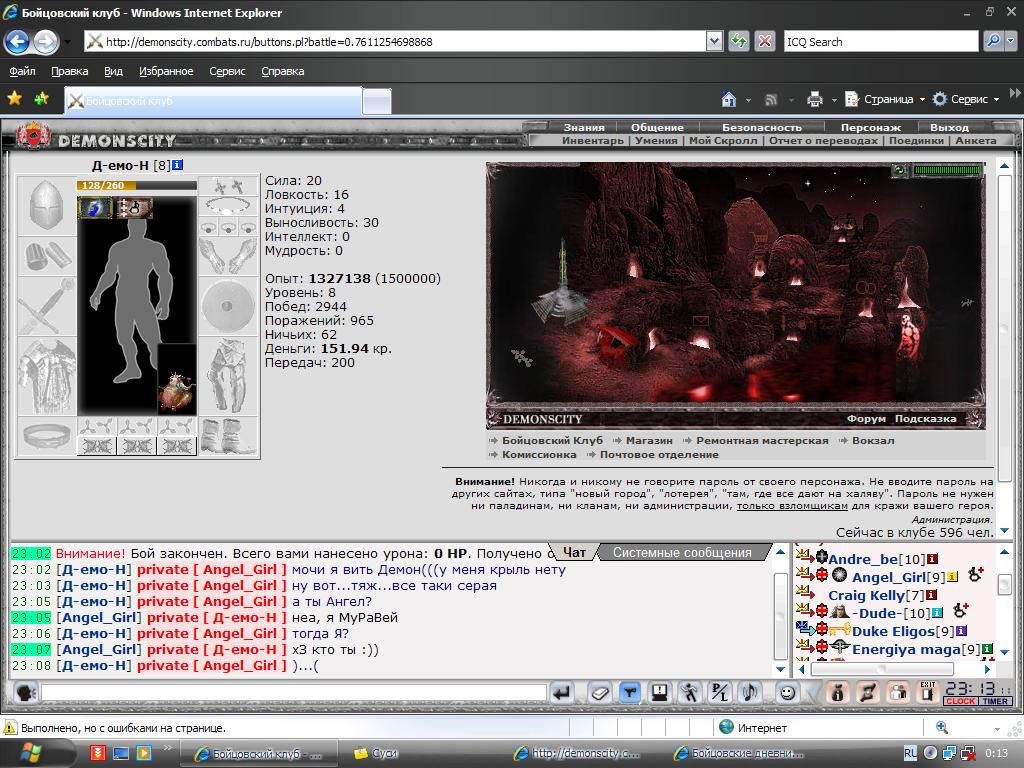This screenshot has width=1024, height=768.
Task: Open info icon beside Angel_Girl in user list
Action: coord(952,577)
